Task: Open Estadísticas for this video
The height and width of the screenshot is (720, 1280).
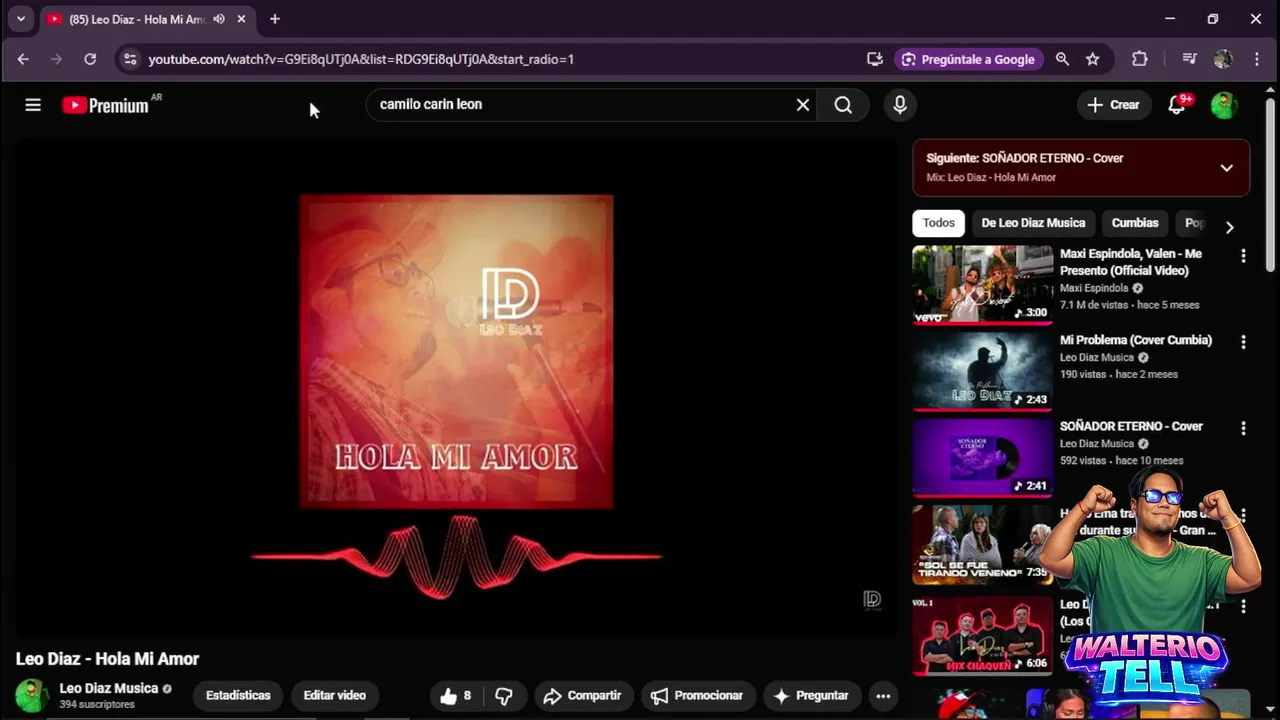Action: coord(238,696)
